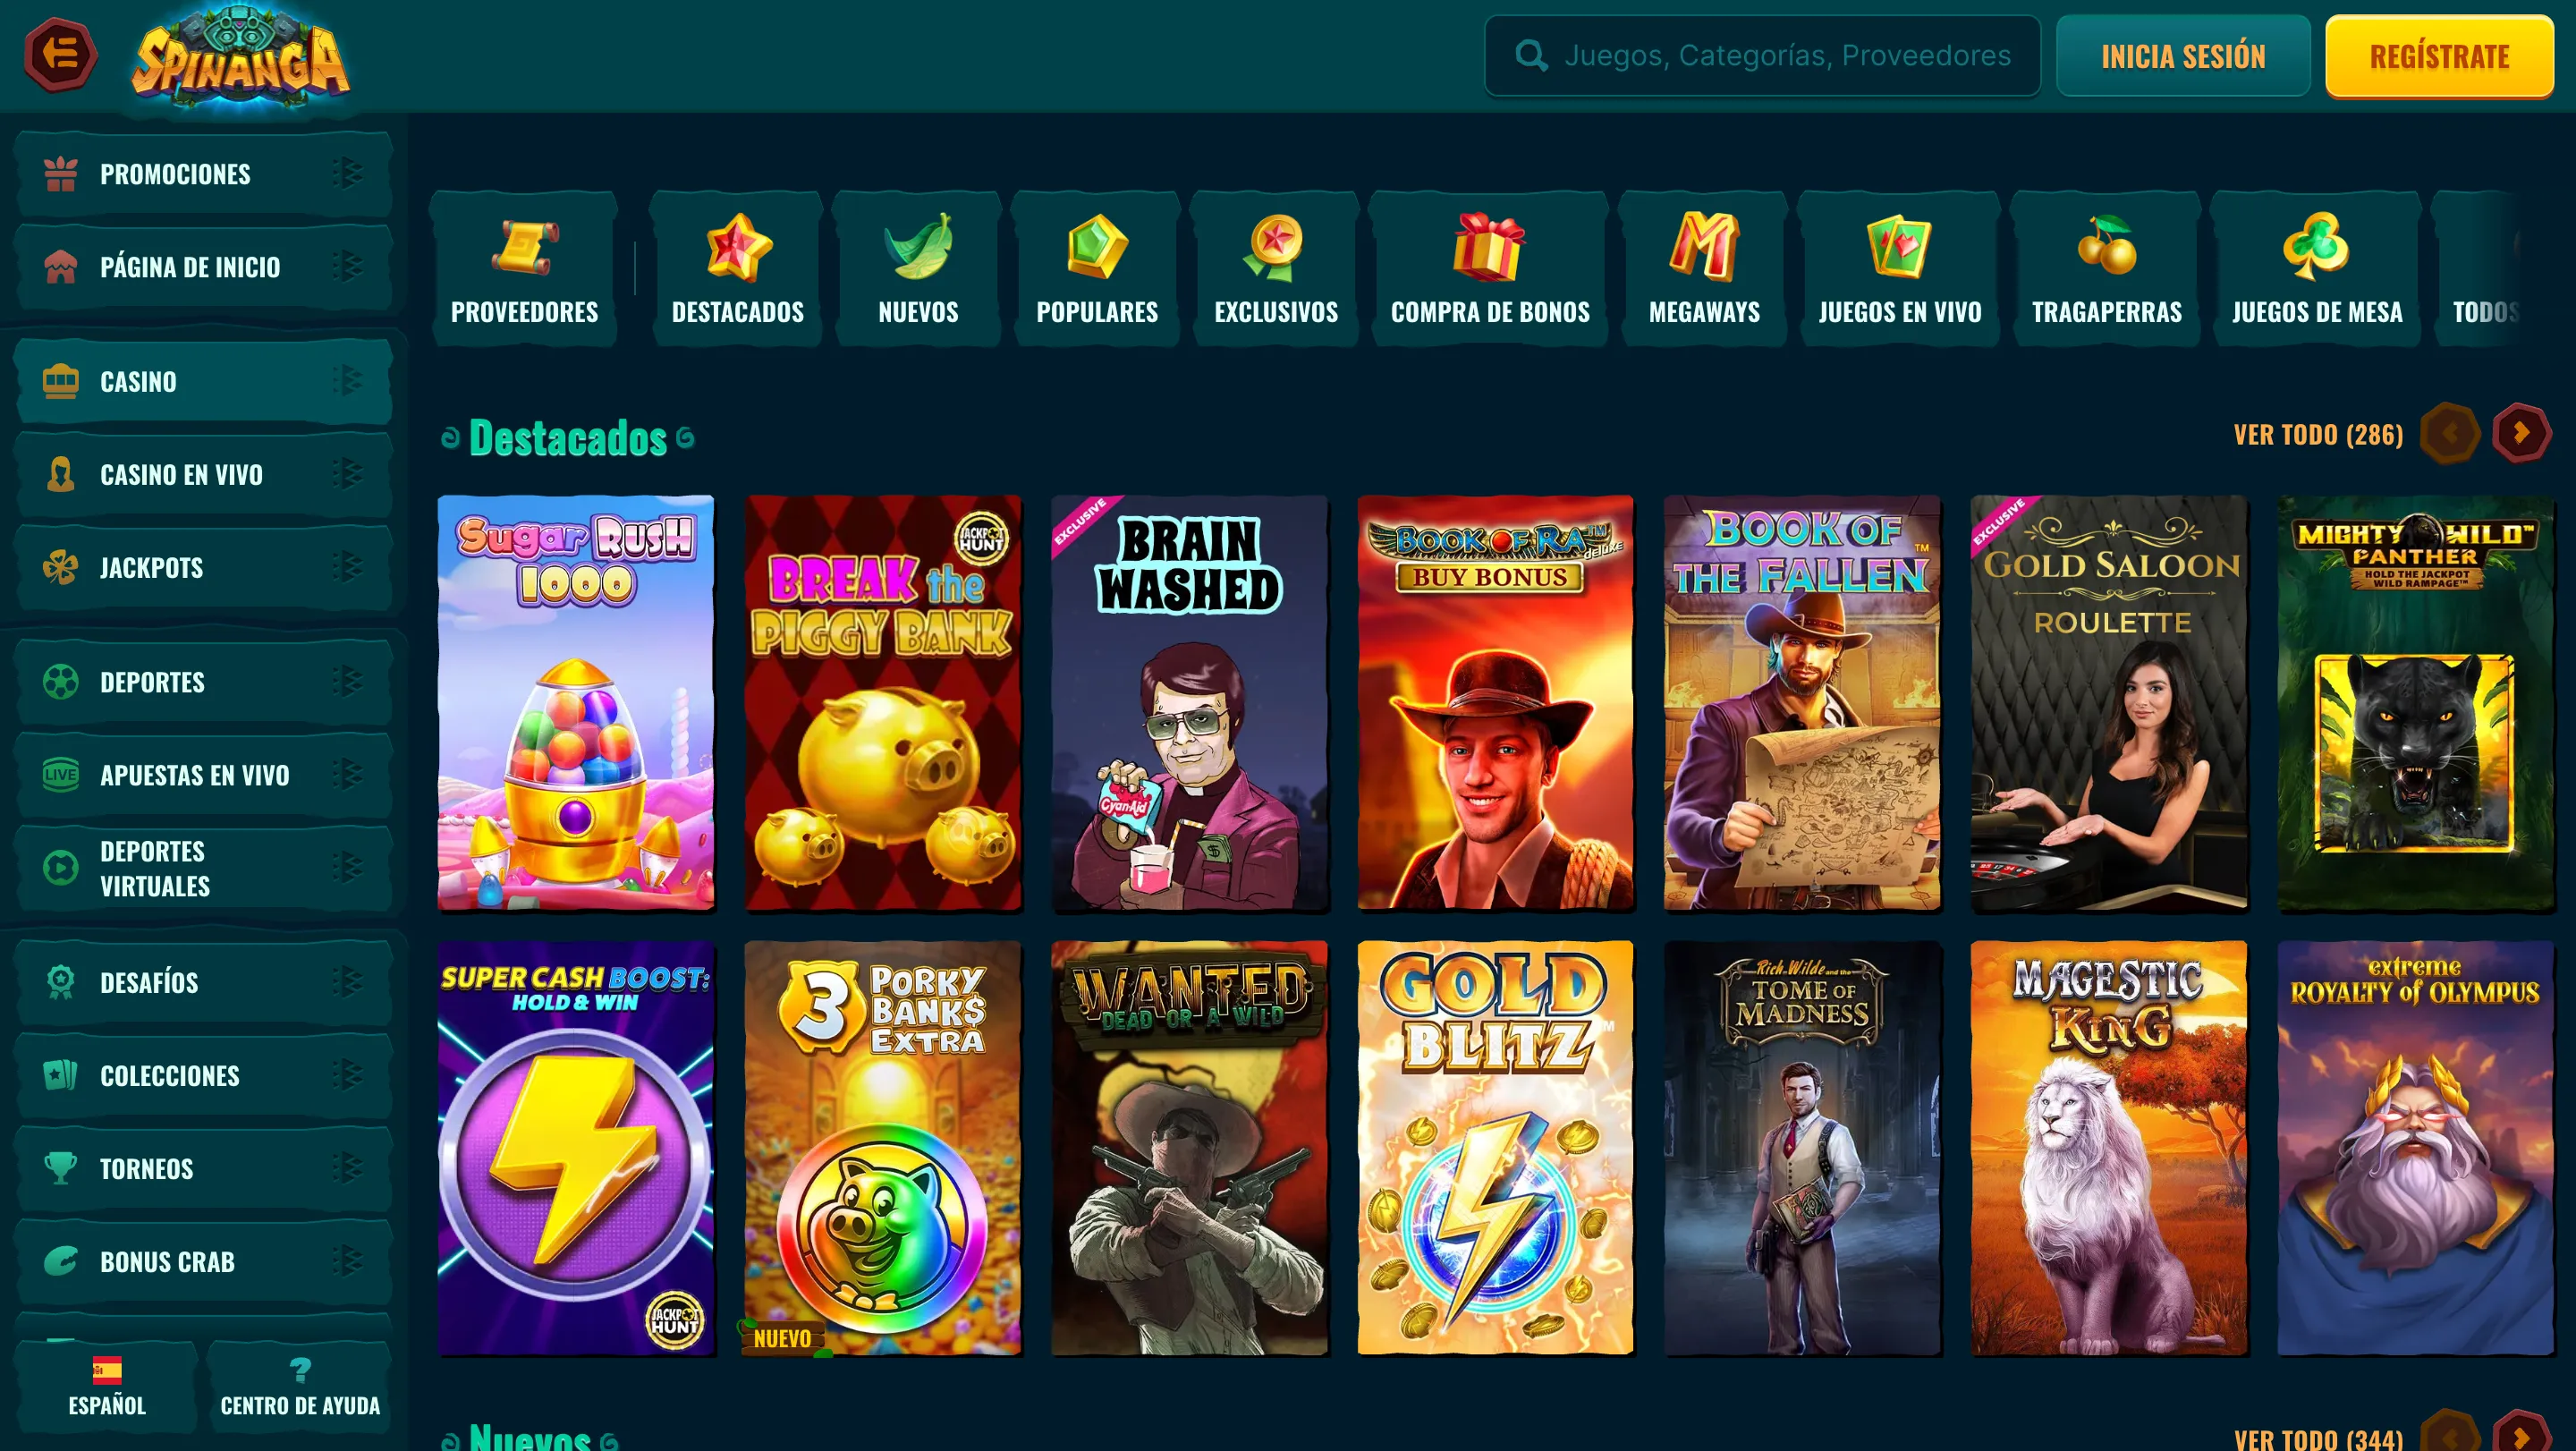
Task: Click the Página de Inicio house icon
Action: tap(61, 267)
